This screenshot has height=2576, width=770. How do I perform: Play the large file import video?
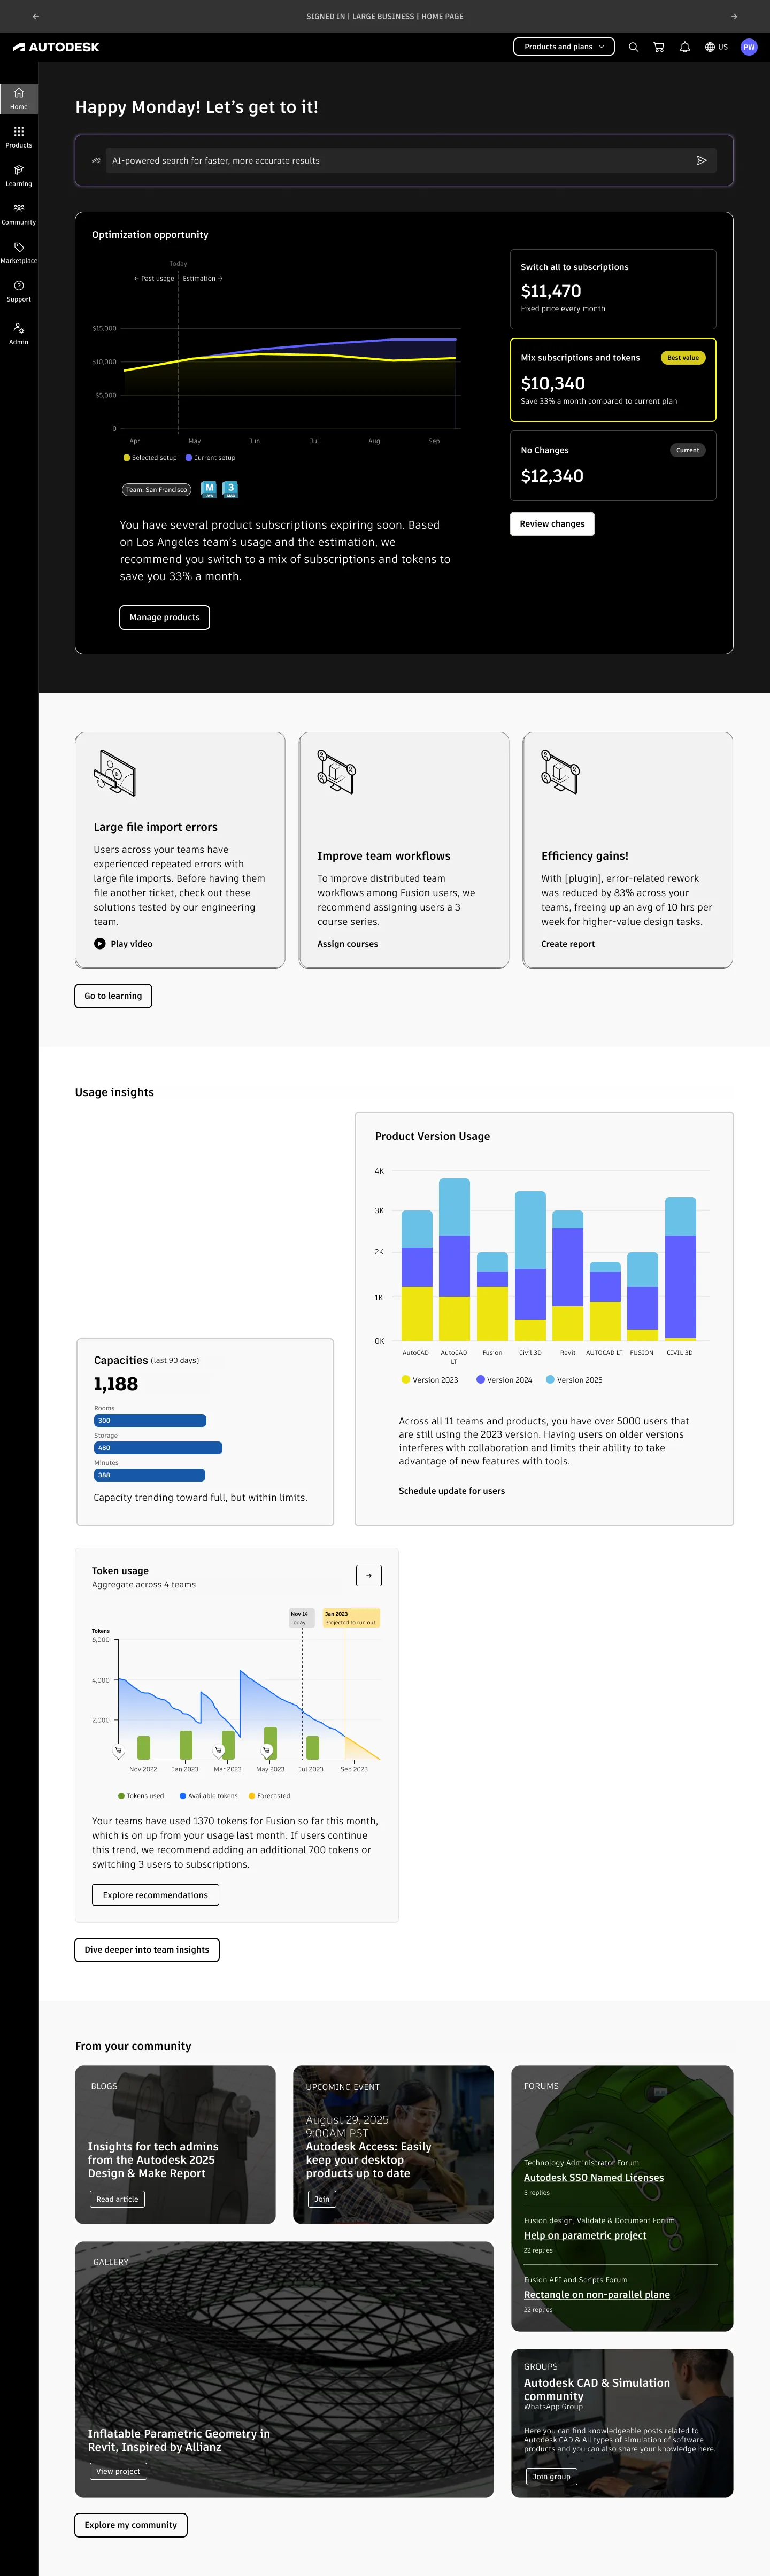123,944
